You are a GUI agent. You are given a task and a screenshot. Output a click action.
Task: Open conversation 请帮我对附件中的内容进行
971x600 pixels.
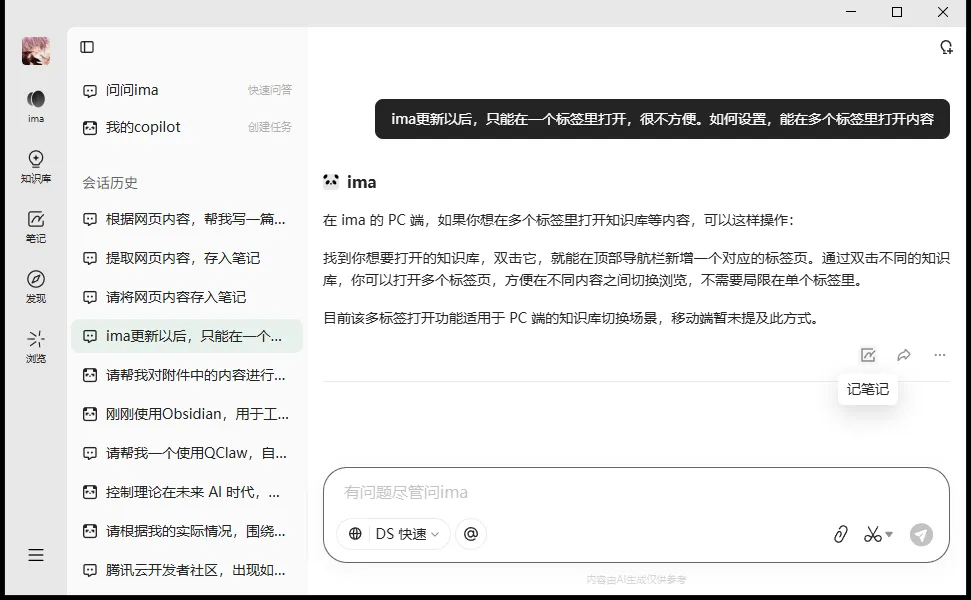[187, 375]
